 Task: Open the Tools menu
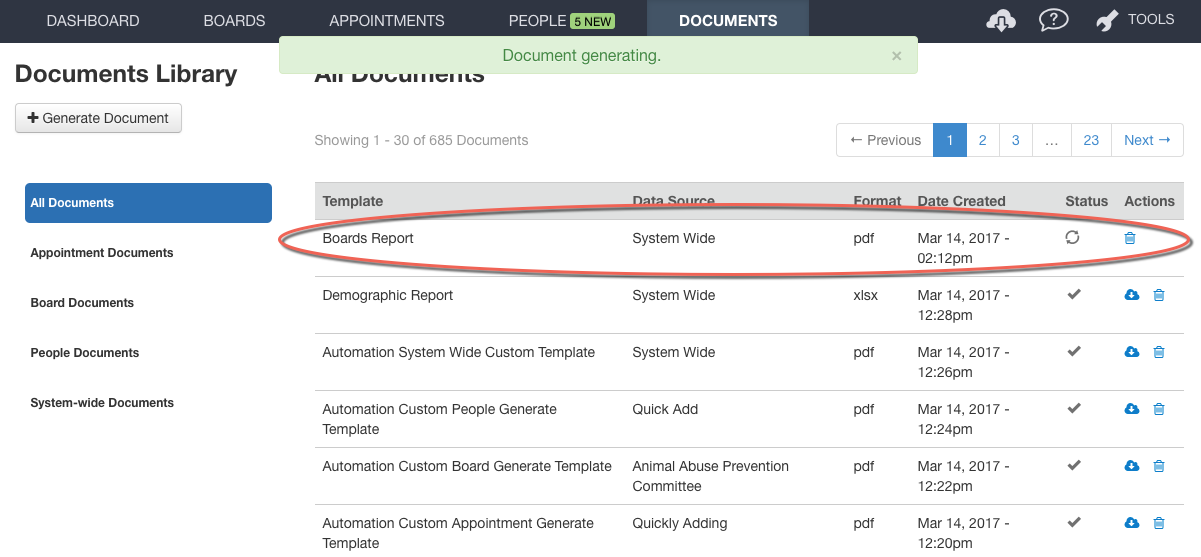[1135, 20]
